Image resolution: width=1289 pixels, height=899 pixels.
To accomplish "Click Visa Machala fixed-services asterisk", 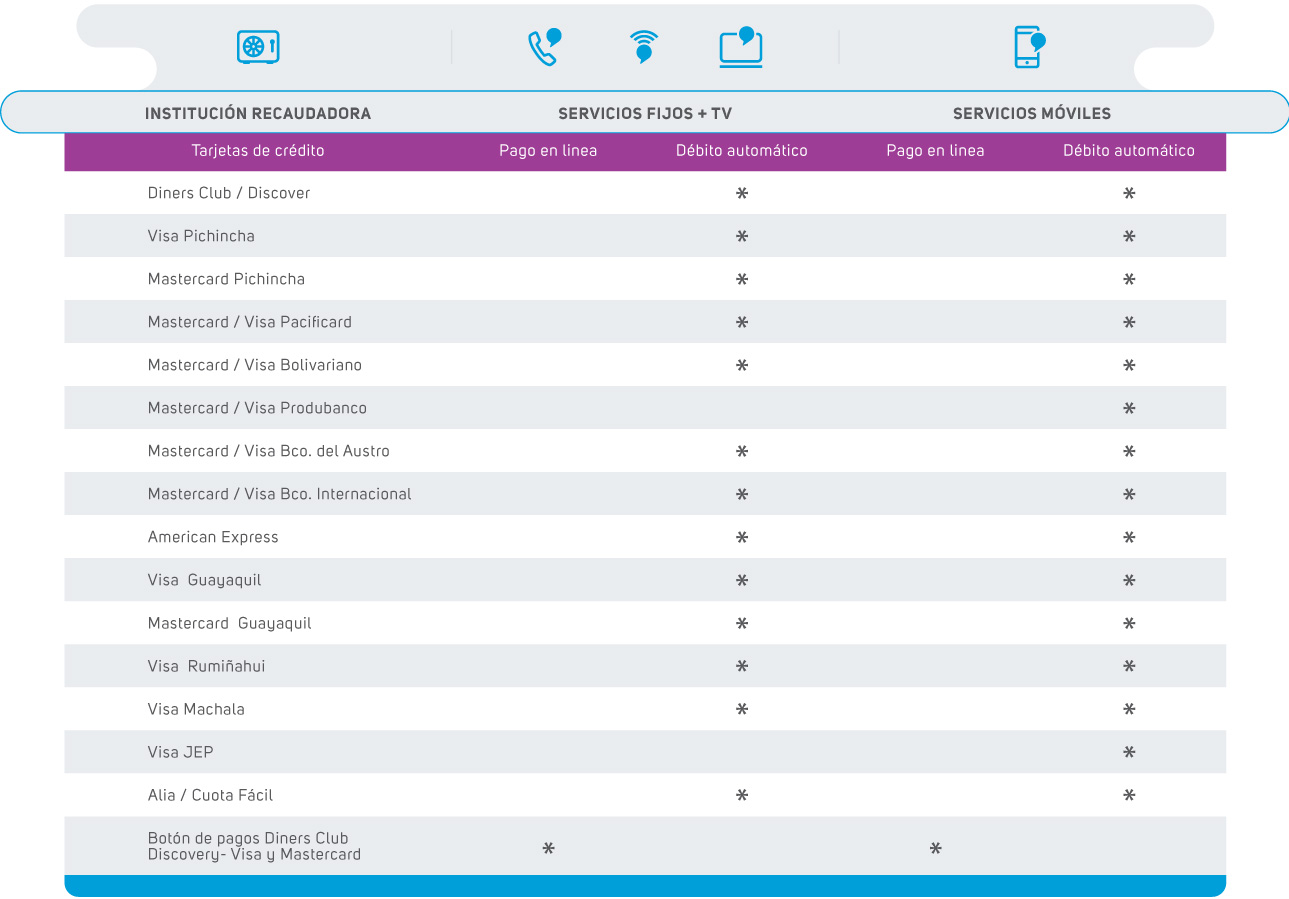I will click(x=742, y=710).
